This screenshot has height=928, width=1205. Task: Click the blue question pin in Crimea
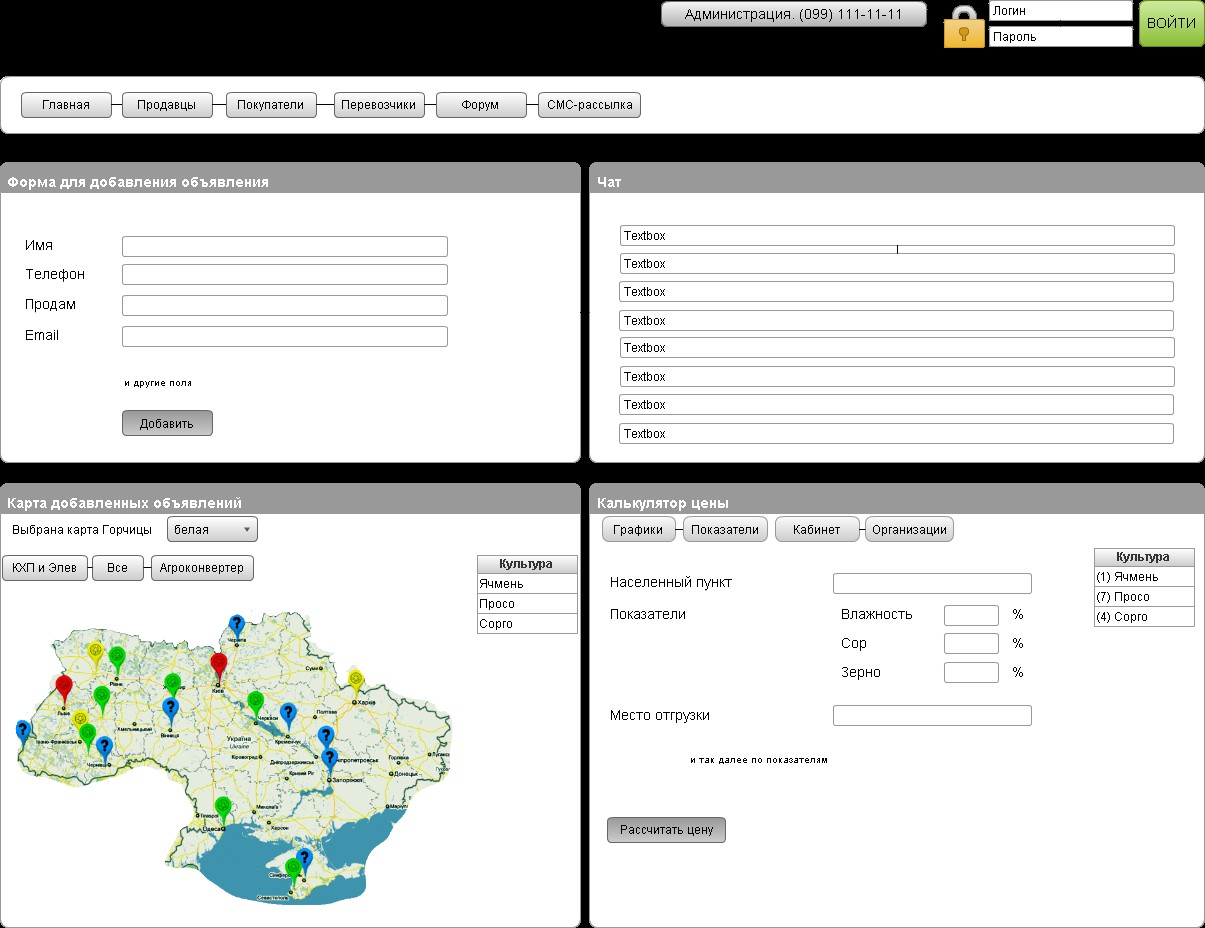pyautogui.click(x=305, y=860)
